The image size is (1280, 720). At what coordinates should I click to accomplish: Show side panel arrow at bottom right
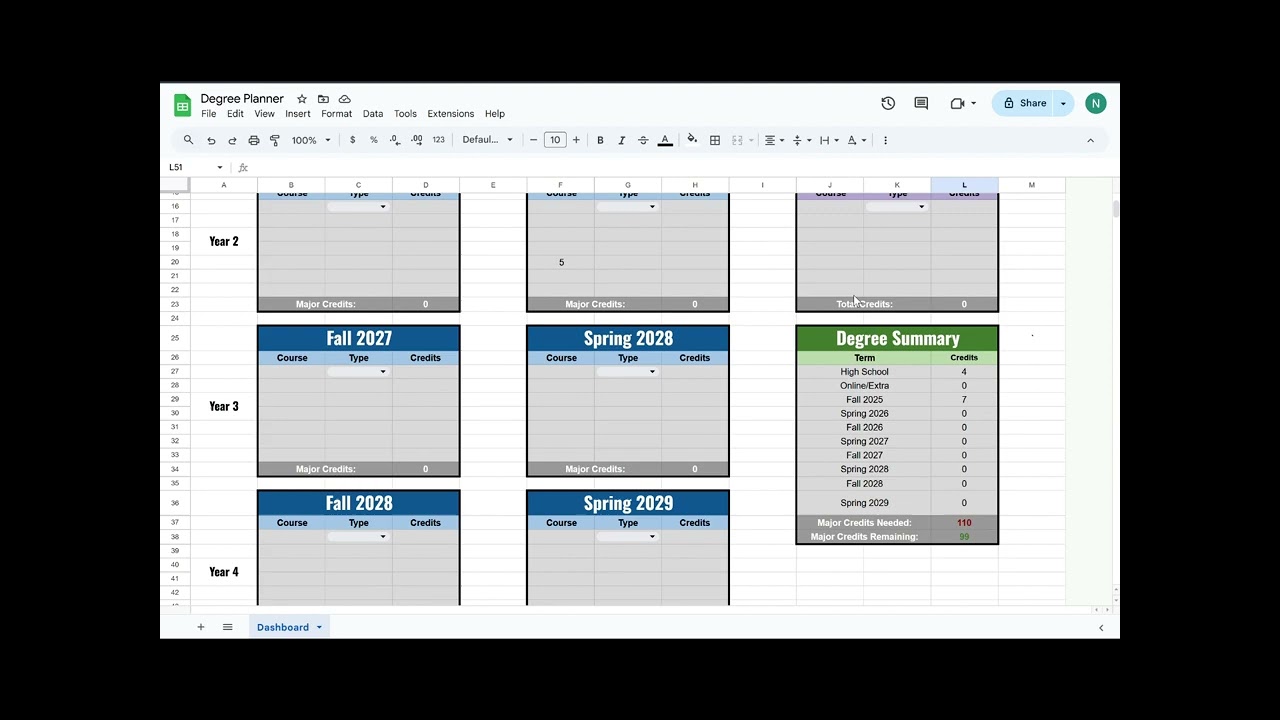[1101, 628]
